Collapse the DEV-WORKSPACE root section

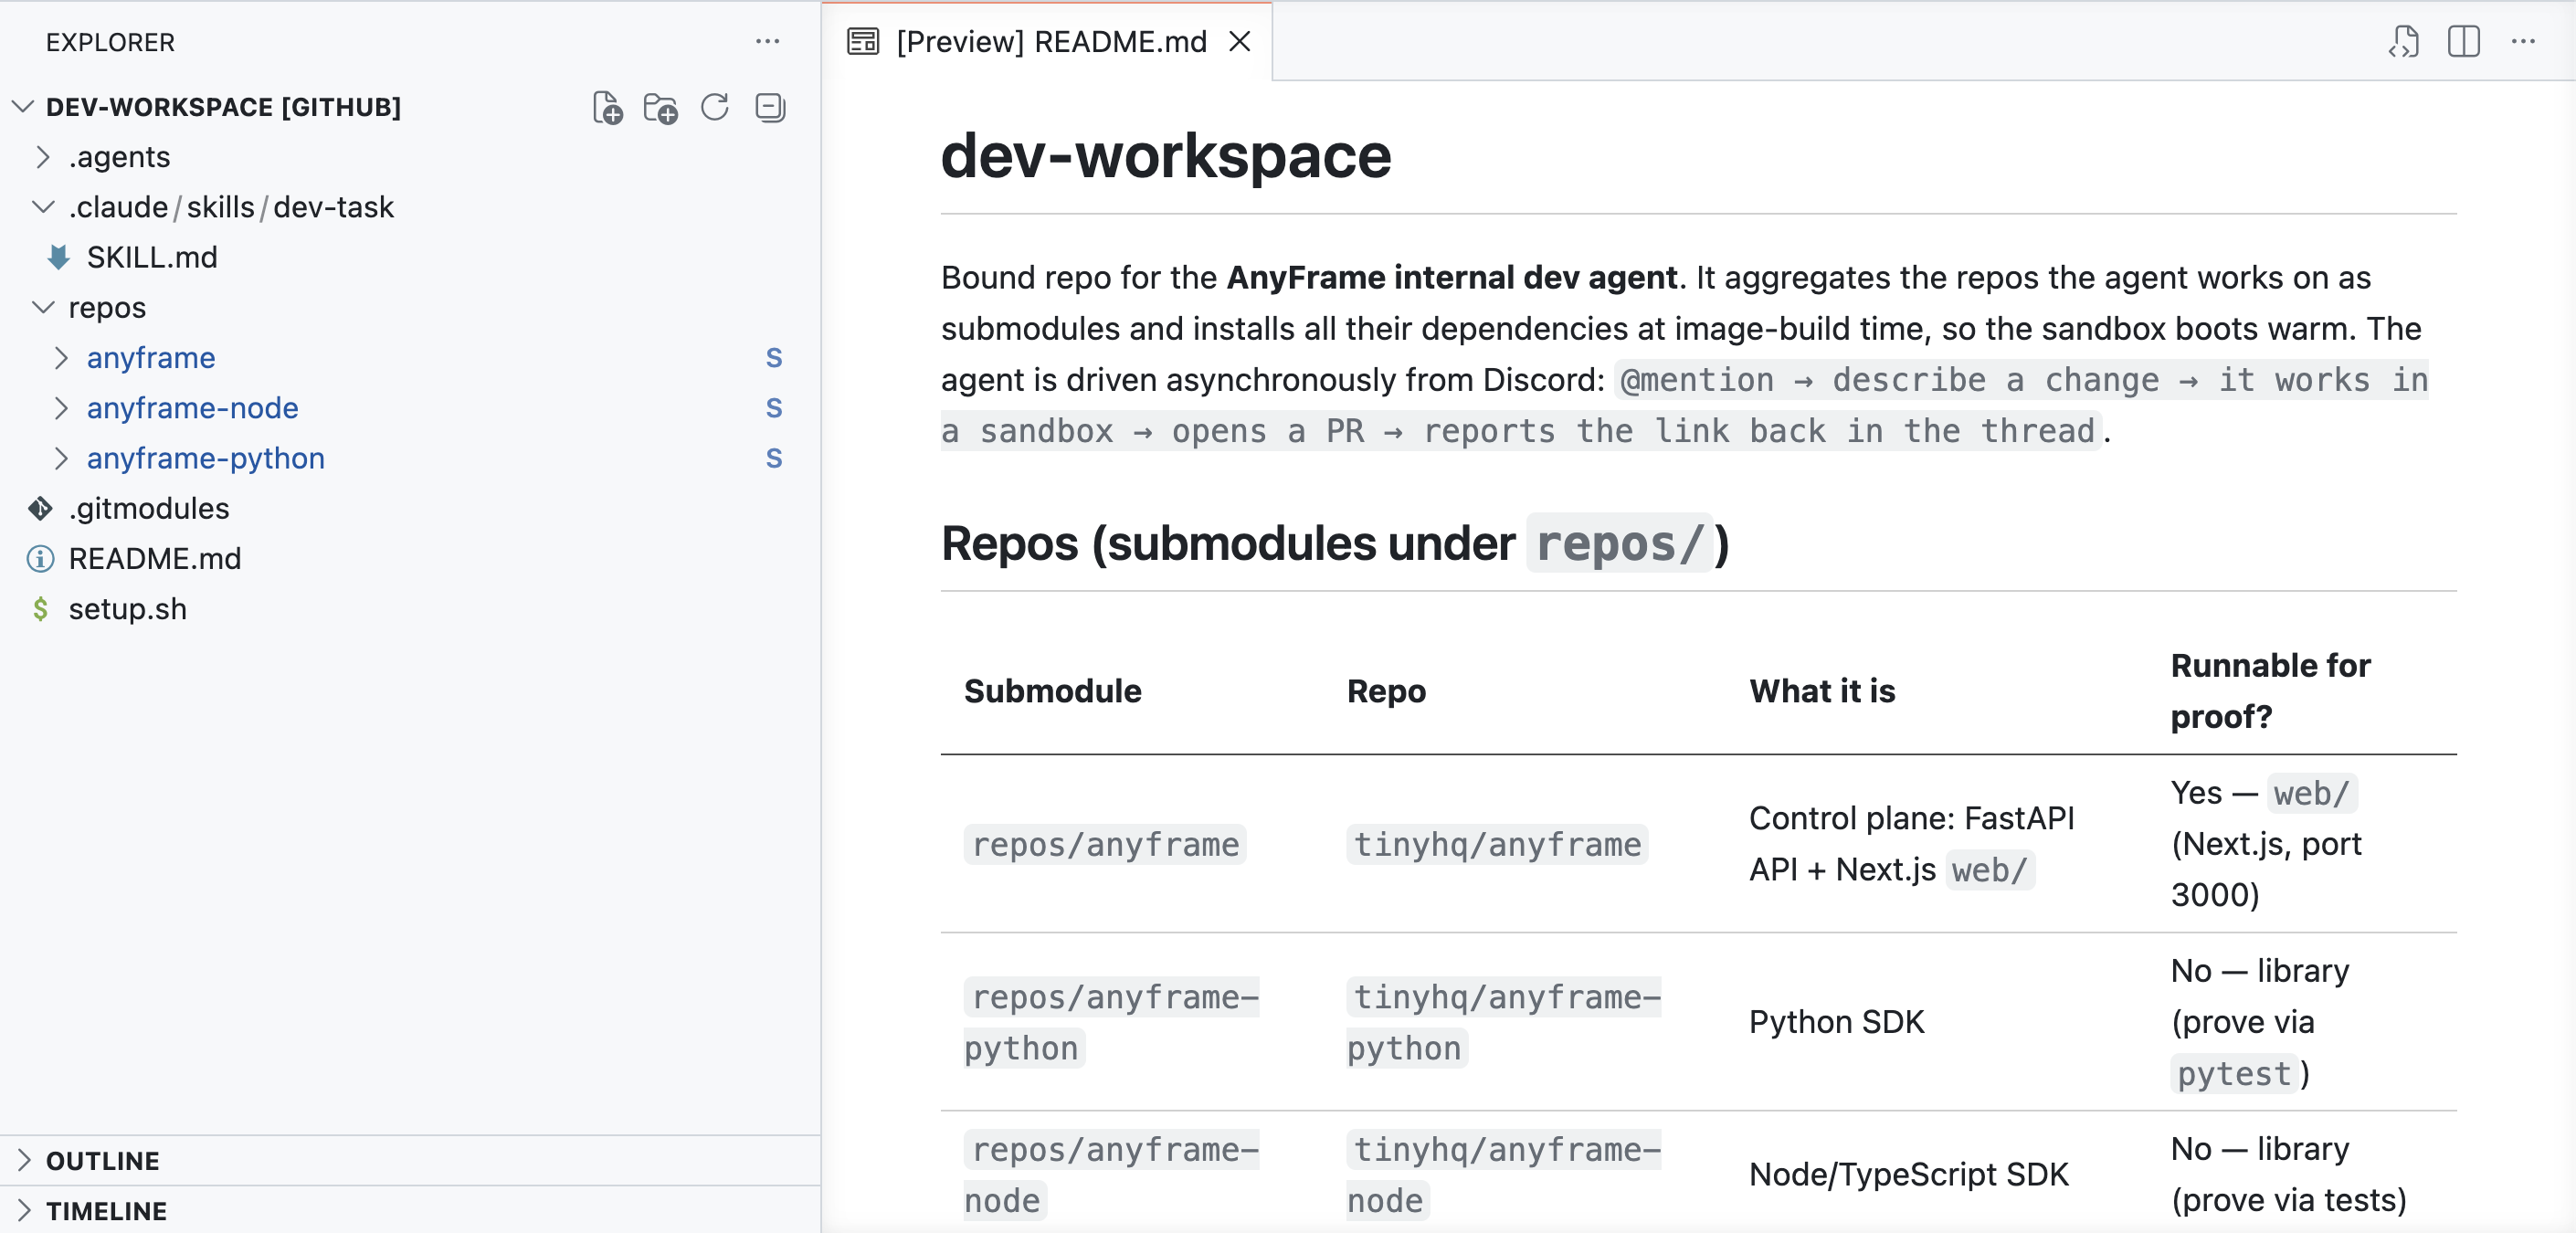(x=23, y=106)
